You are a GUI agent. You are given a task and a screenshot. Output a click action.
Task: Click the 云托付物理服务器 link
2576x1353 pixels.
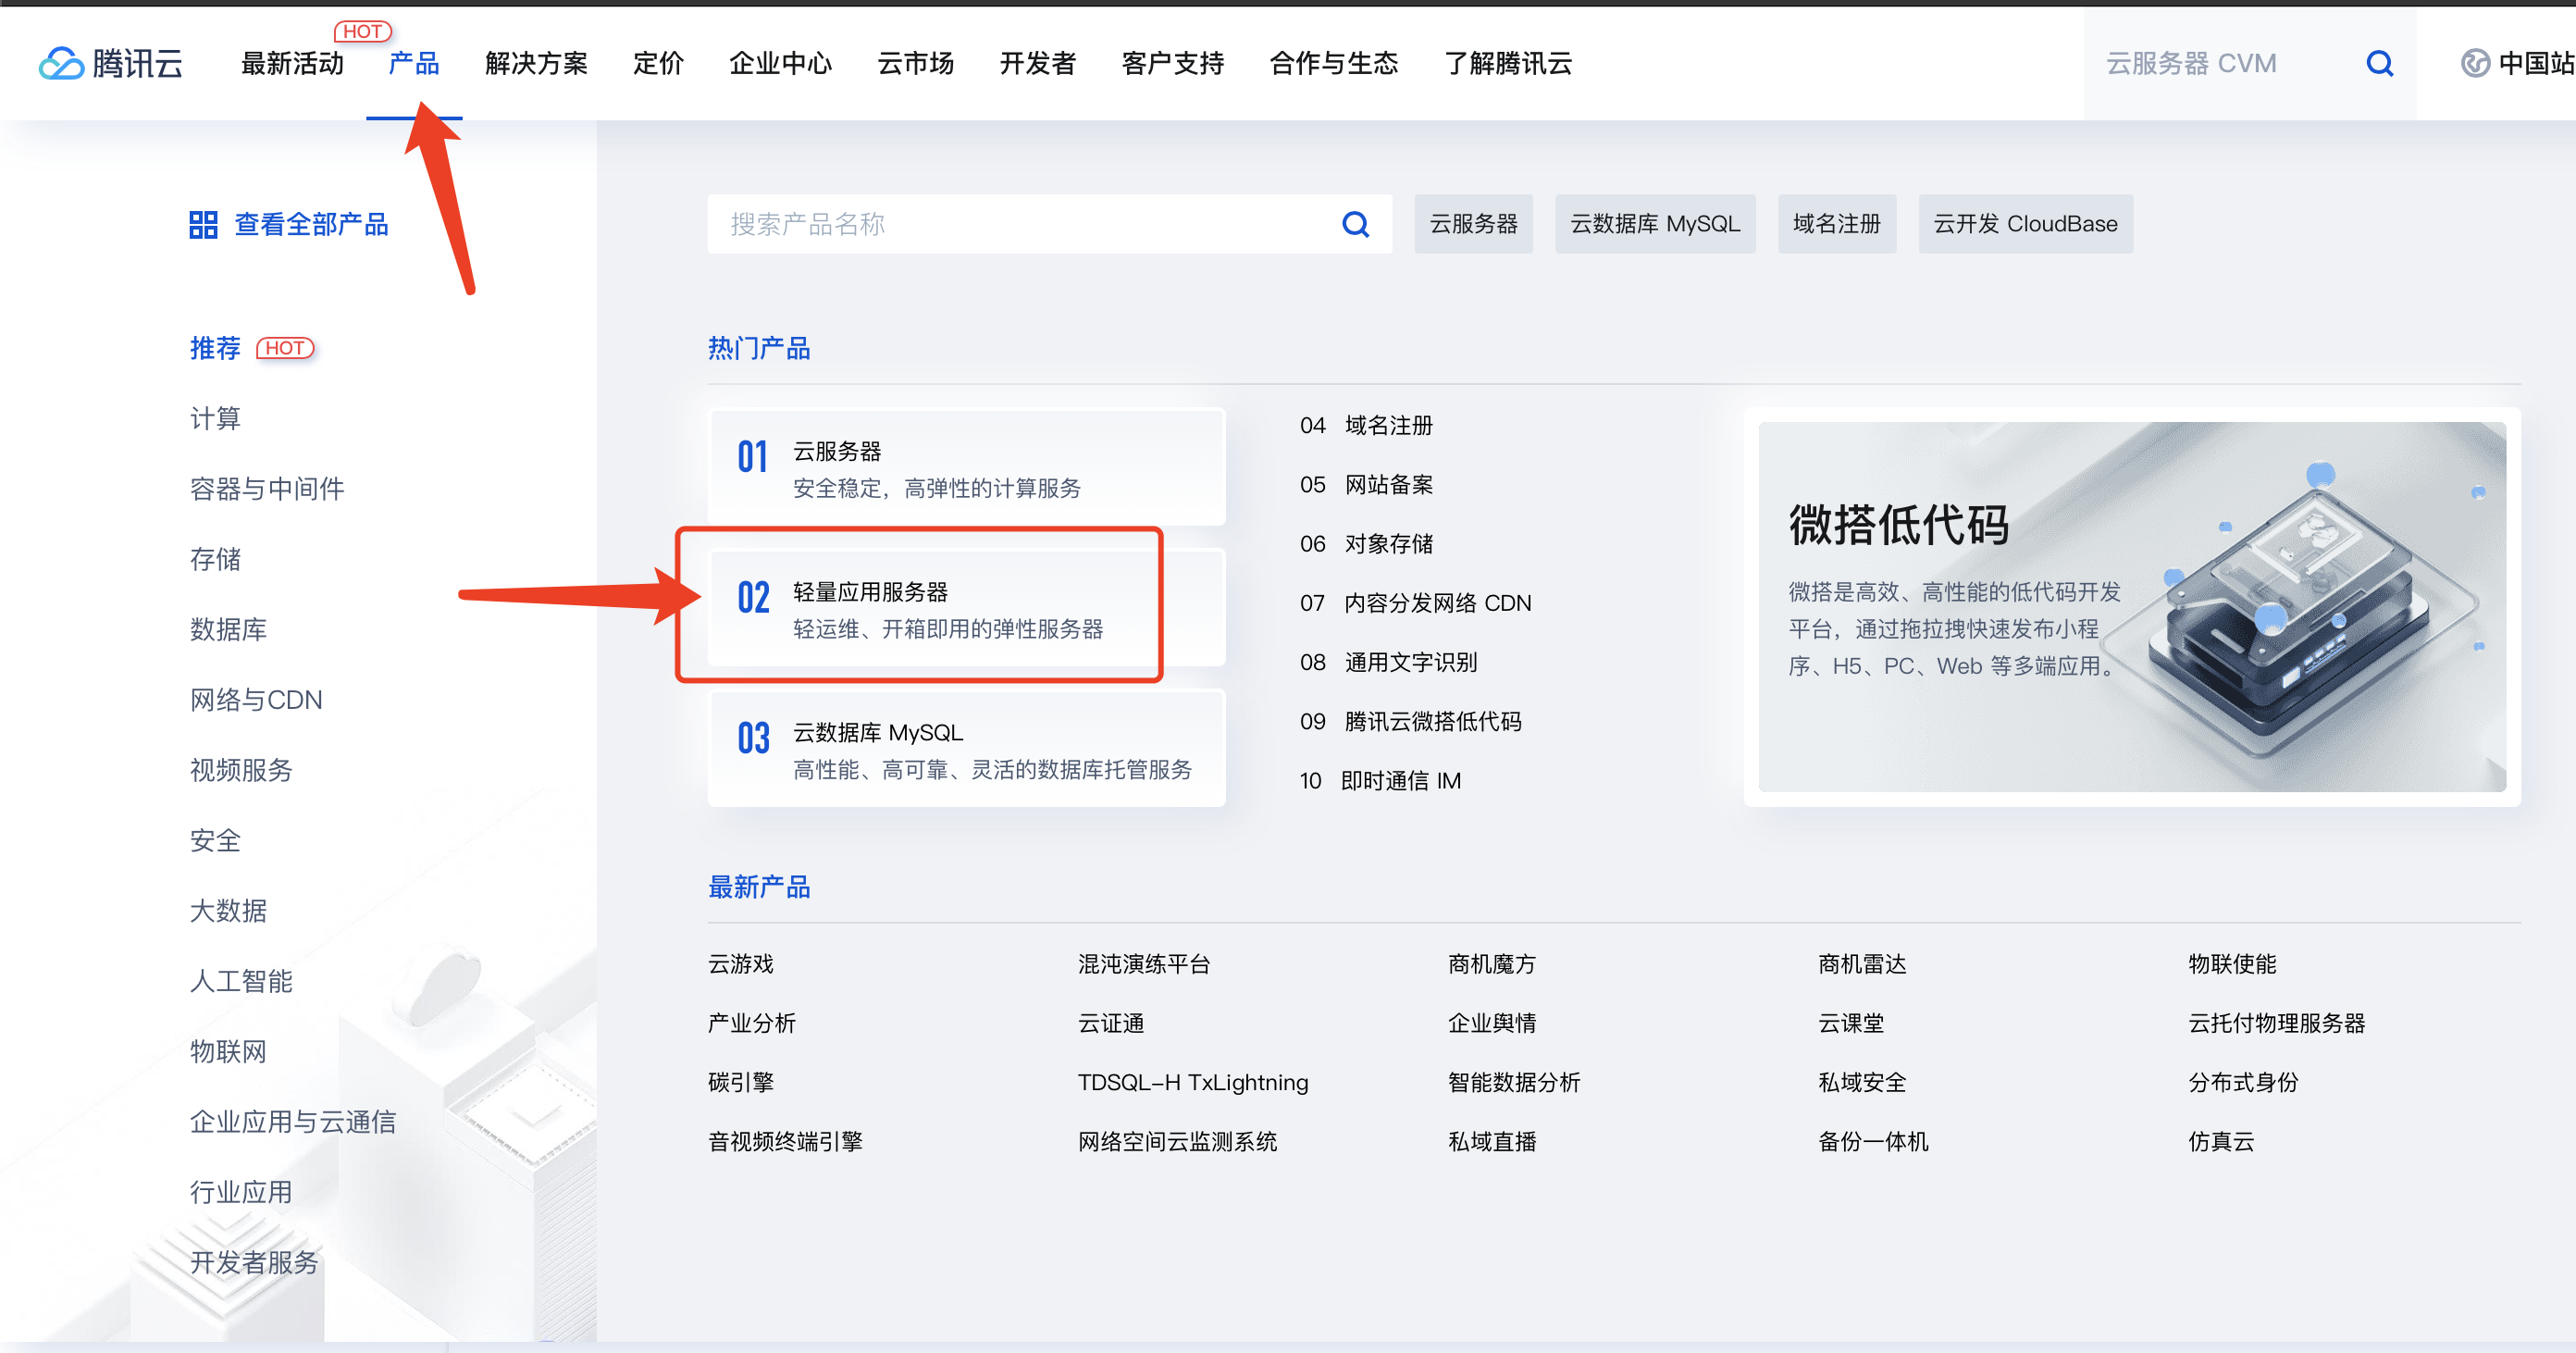[x=2277, y=1023]
